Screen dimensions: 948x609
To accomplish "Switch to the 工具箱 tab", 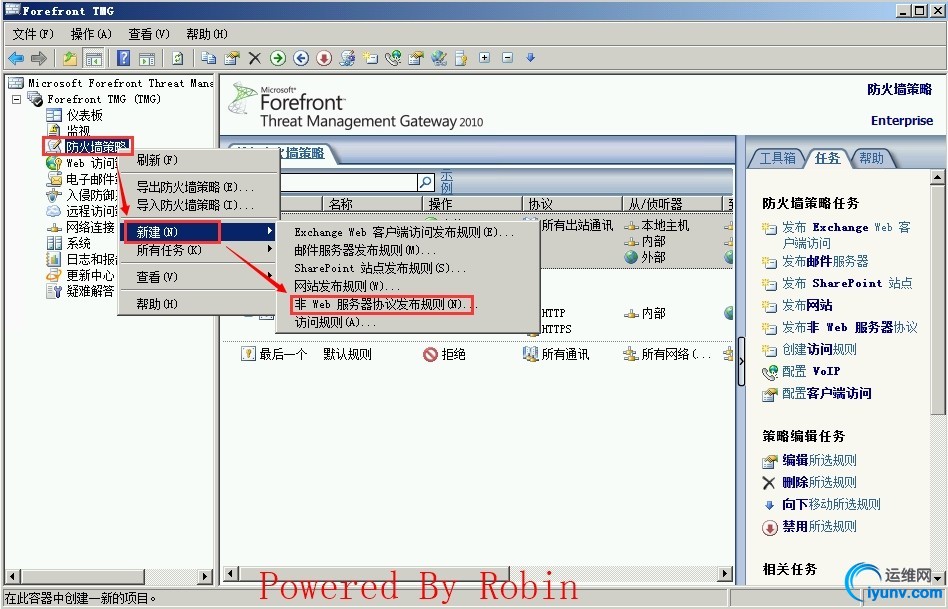I will point(777,158).
